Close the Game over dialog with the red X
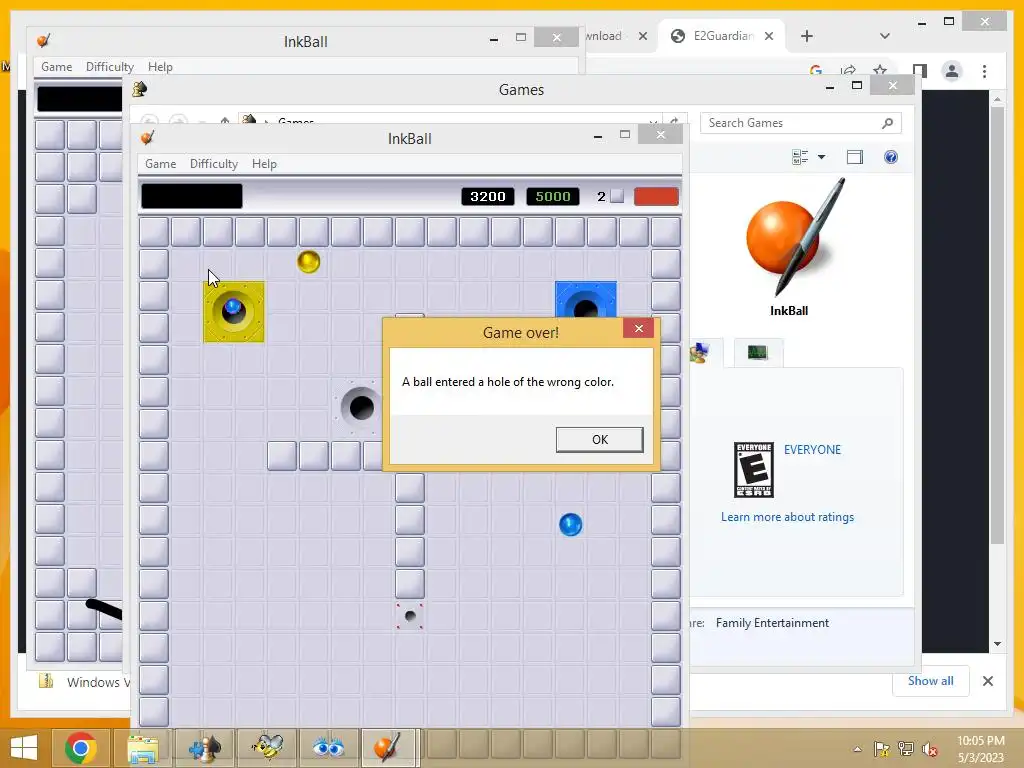The height and width of the screenshot is (768, 1024). pos(639,328)
